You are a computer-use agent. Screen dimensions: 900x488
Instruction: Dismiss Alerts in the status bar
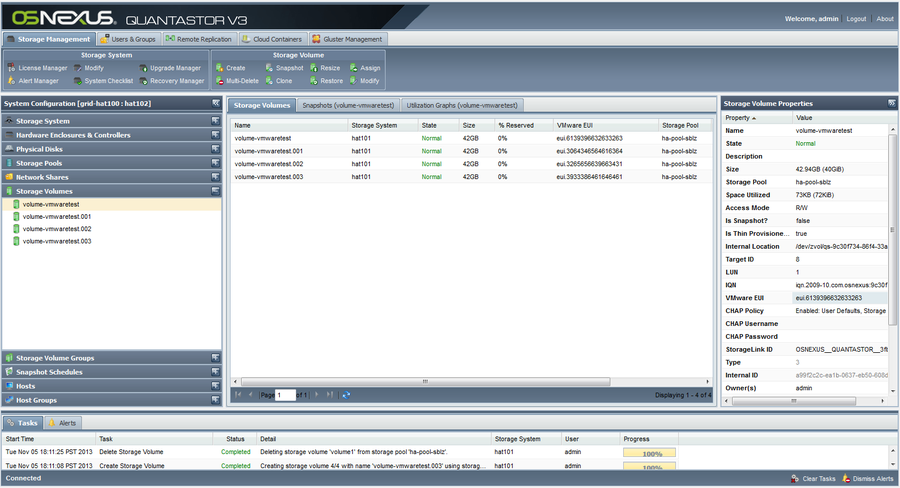pyautogui.click(x=867, y=479)
